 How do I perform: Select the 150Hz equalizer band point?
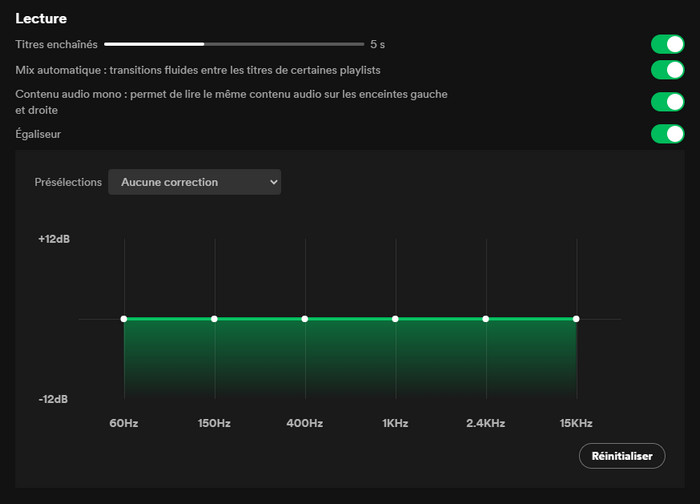(x=214, y=319)
